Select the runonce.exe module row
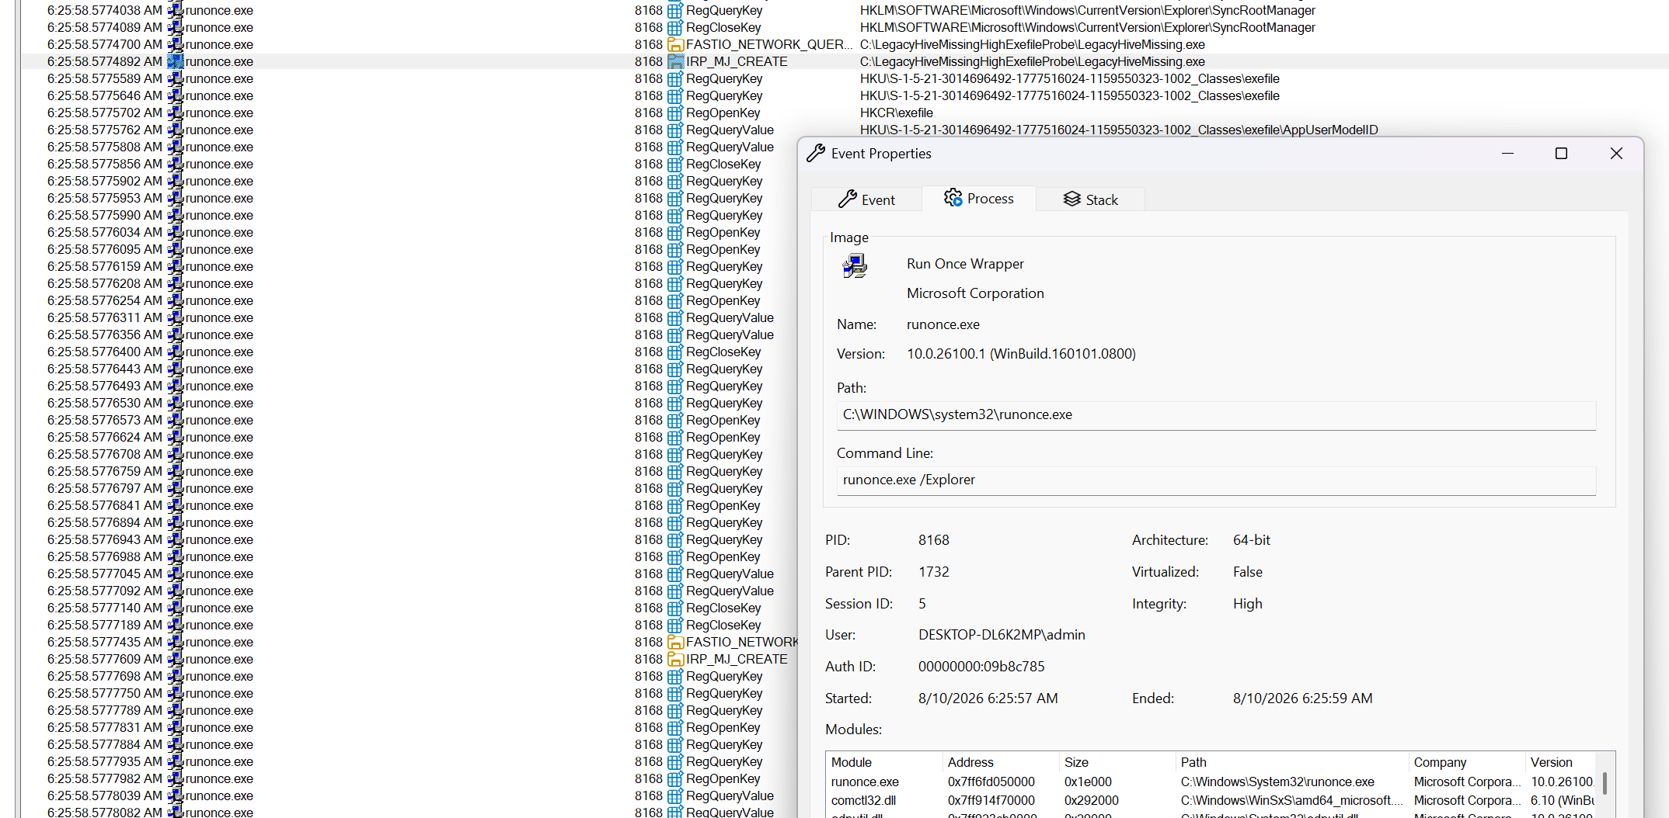1669x818 pixels. pyautogui.click(x=1212, y=782)
